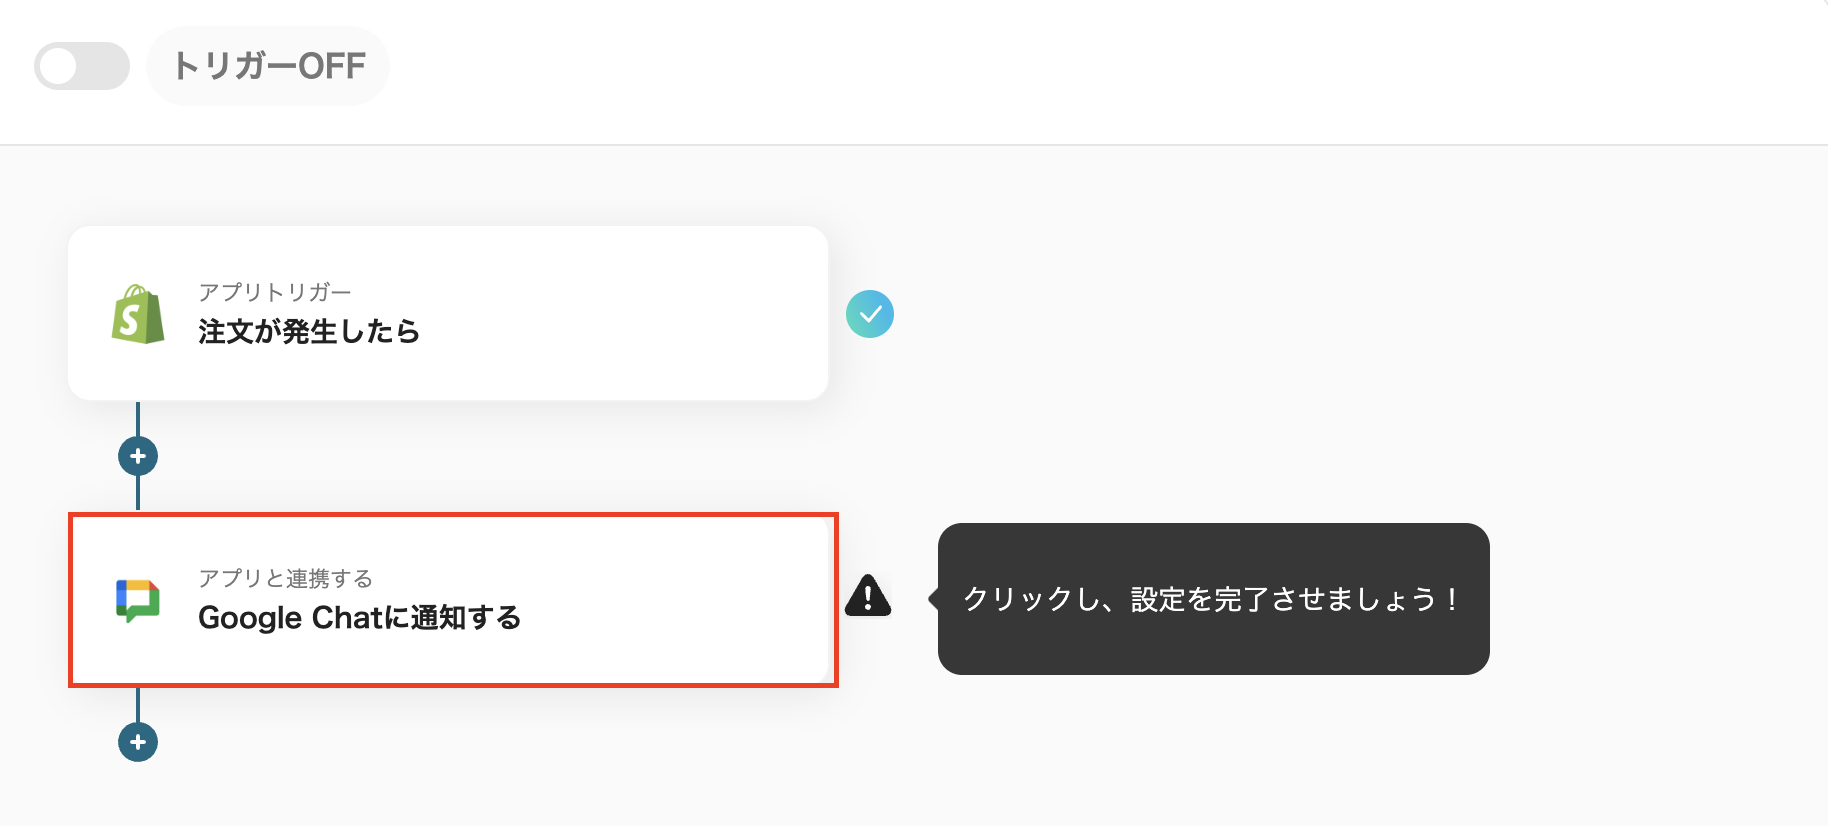Click the トリガーOFF status label
Screen dimensions: 1828x826
pos(268,66)
